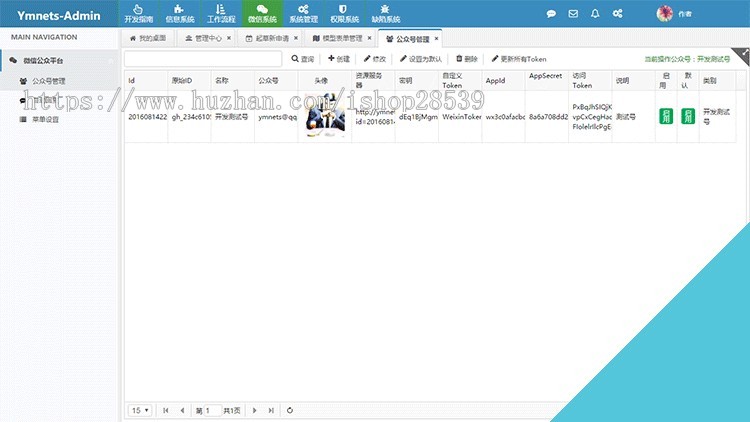Open the chat messages icon in header
750x422 pixels.
[x=551, y=13]
